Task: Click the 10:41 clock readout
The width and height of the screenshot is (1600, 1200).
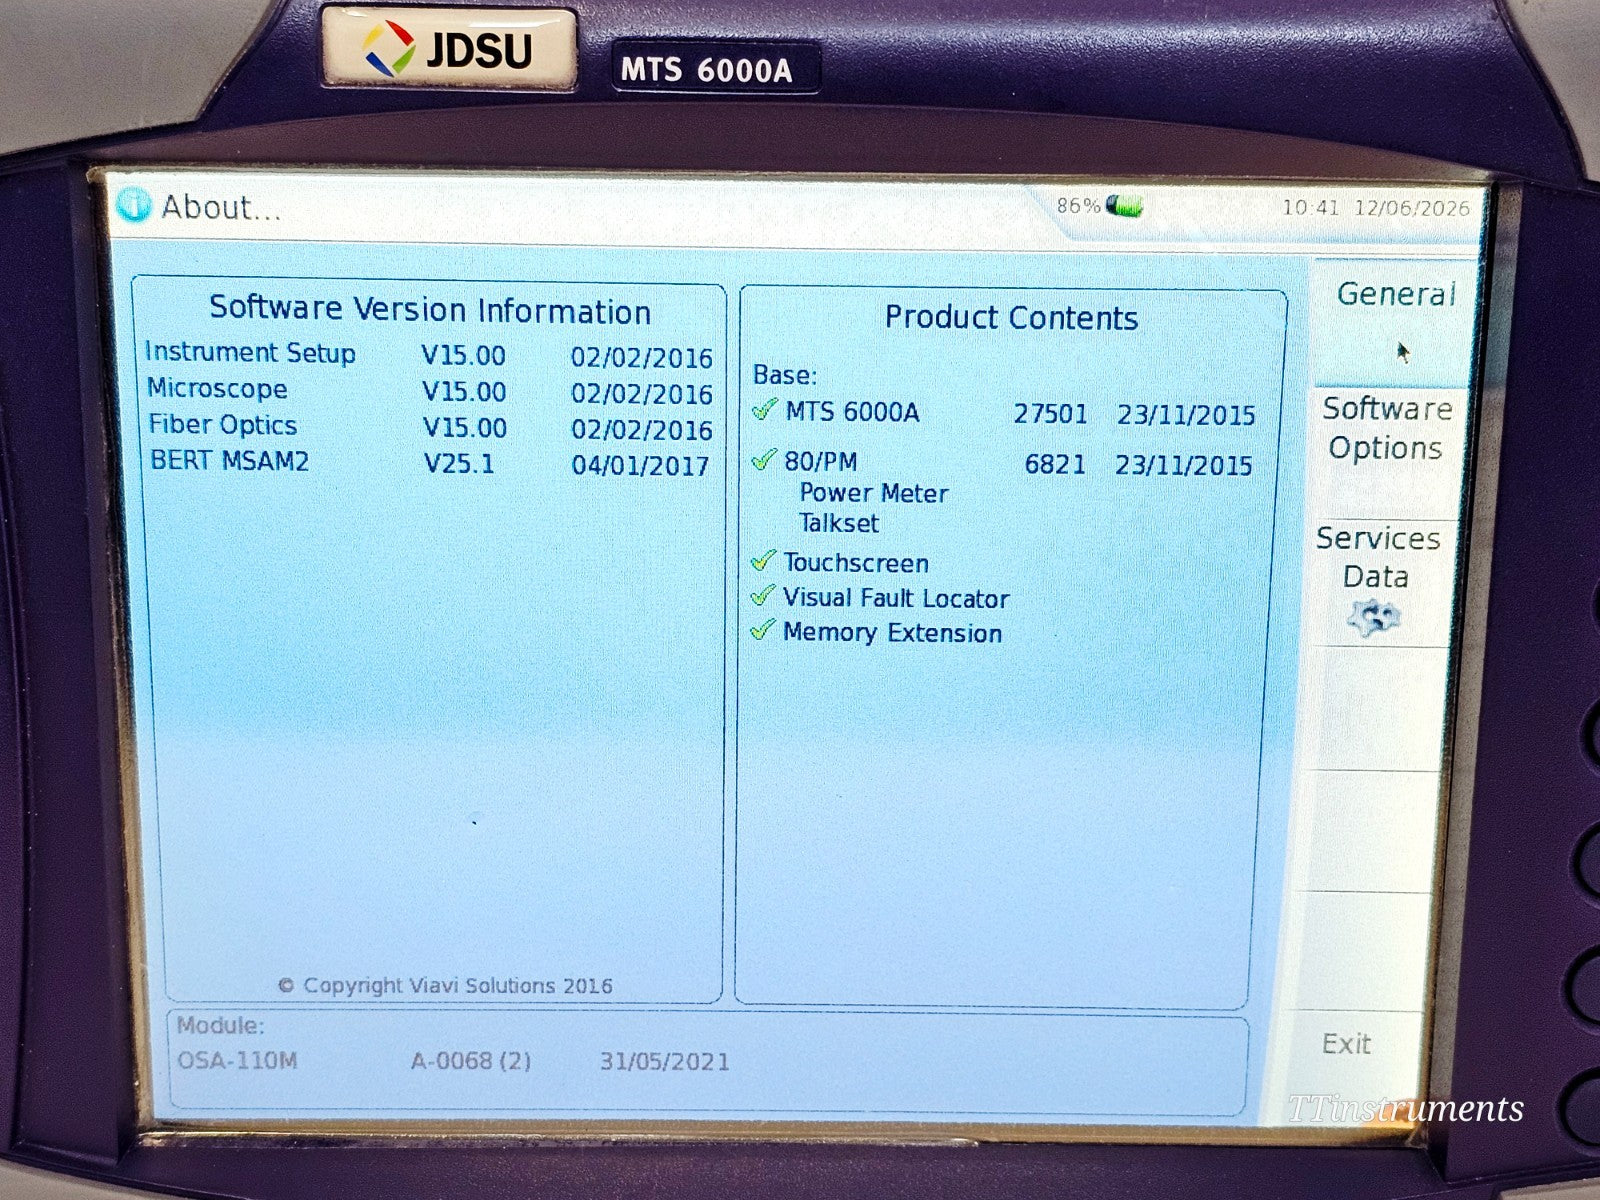Action: click(x=1310, y=208)
